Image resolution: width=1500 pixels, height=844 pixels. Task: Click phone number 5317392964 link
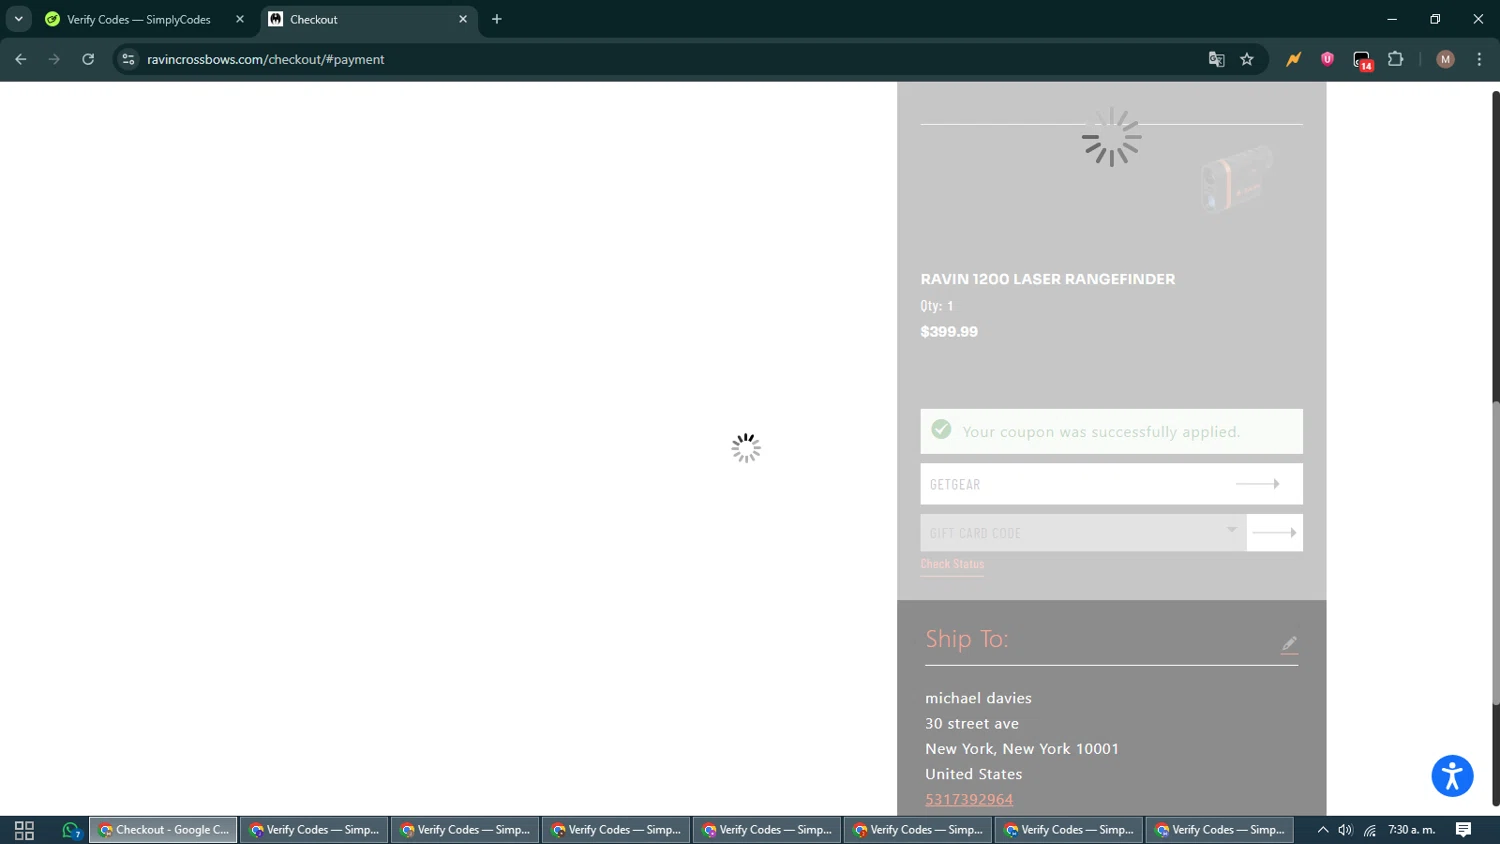click(x=969, y=799)
